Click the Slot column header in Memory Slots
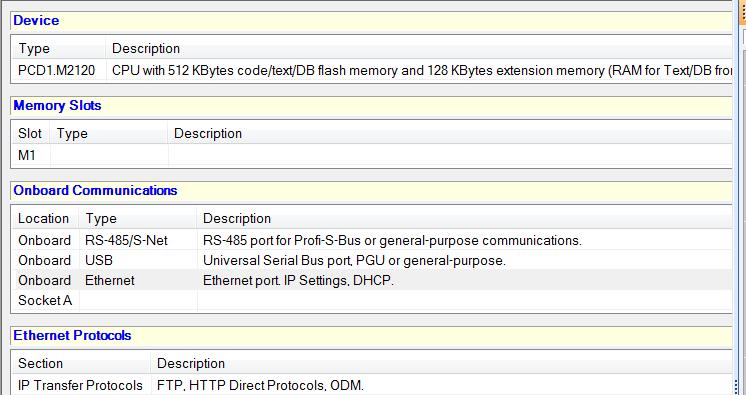This screenshot has width=746, height=395. click(31, 133)
